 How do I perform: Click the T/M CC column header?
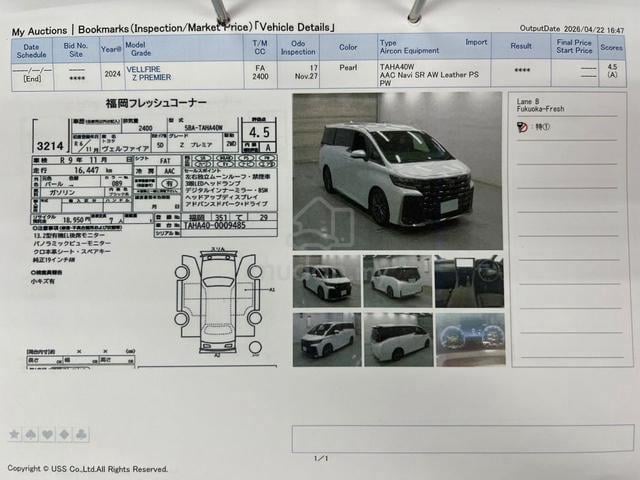click(260, 47)
